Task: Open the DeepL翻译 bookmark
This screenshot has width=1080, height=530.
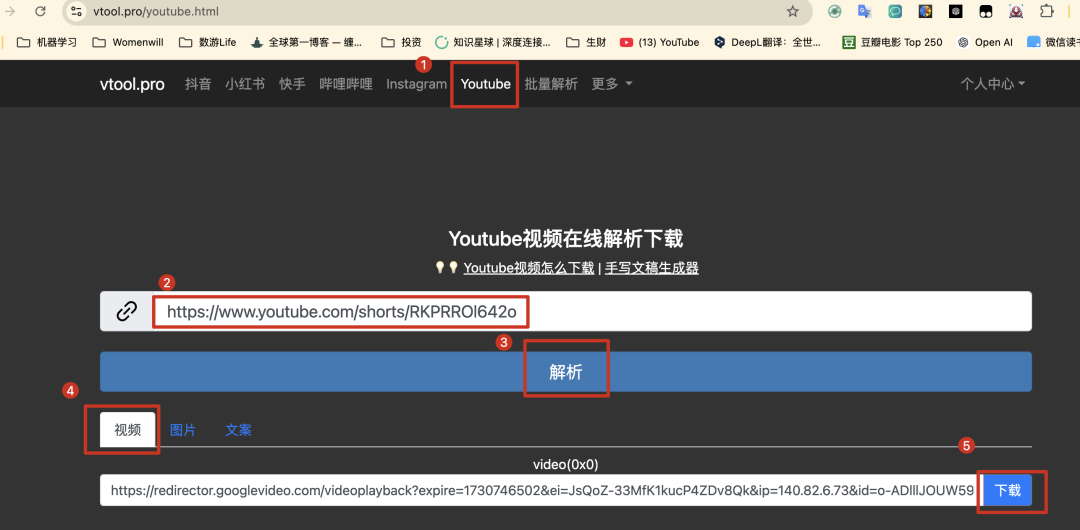Action: coord(768,42)
